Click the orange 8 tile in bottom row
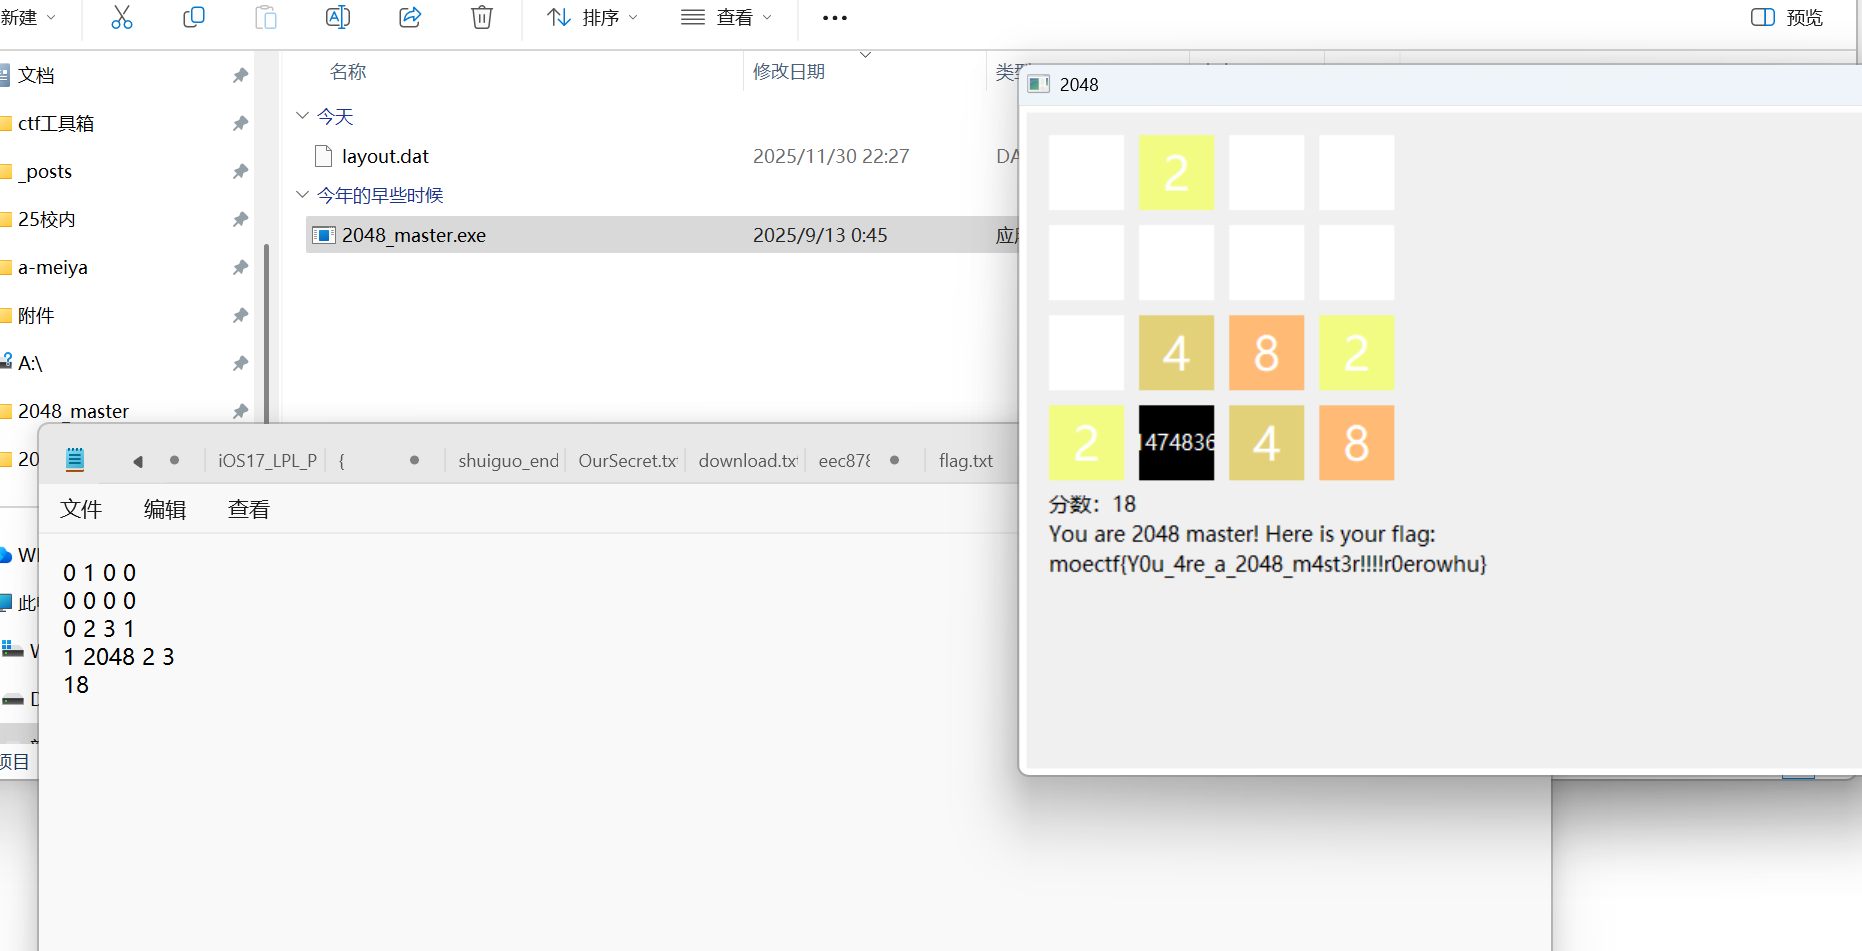 pos(1356,443)
